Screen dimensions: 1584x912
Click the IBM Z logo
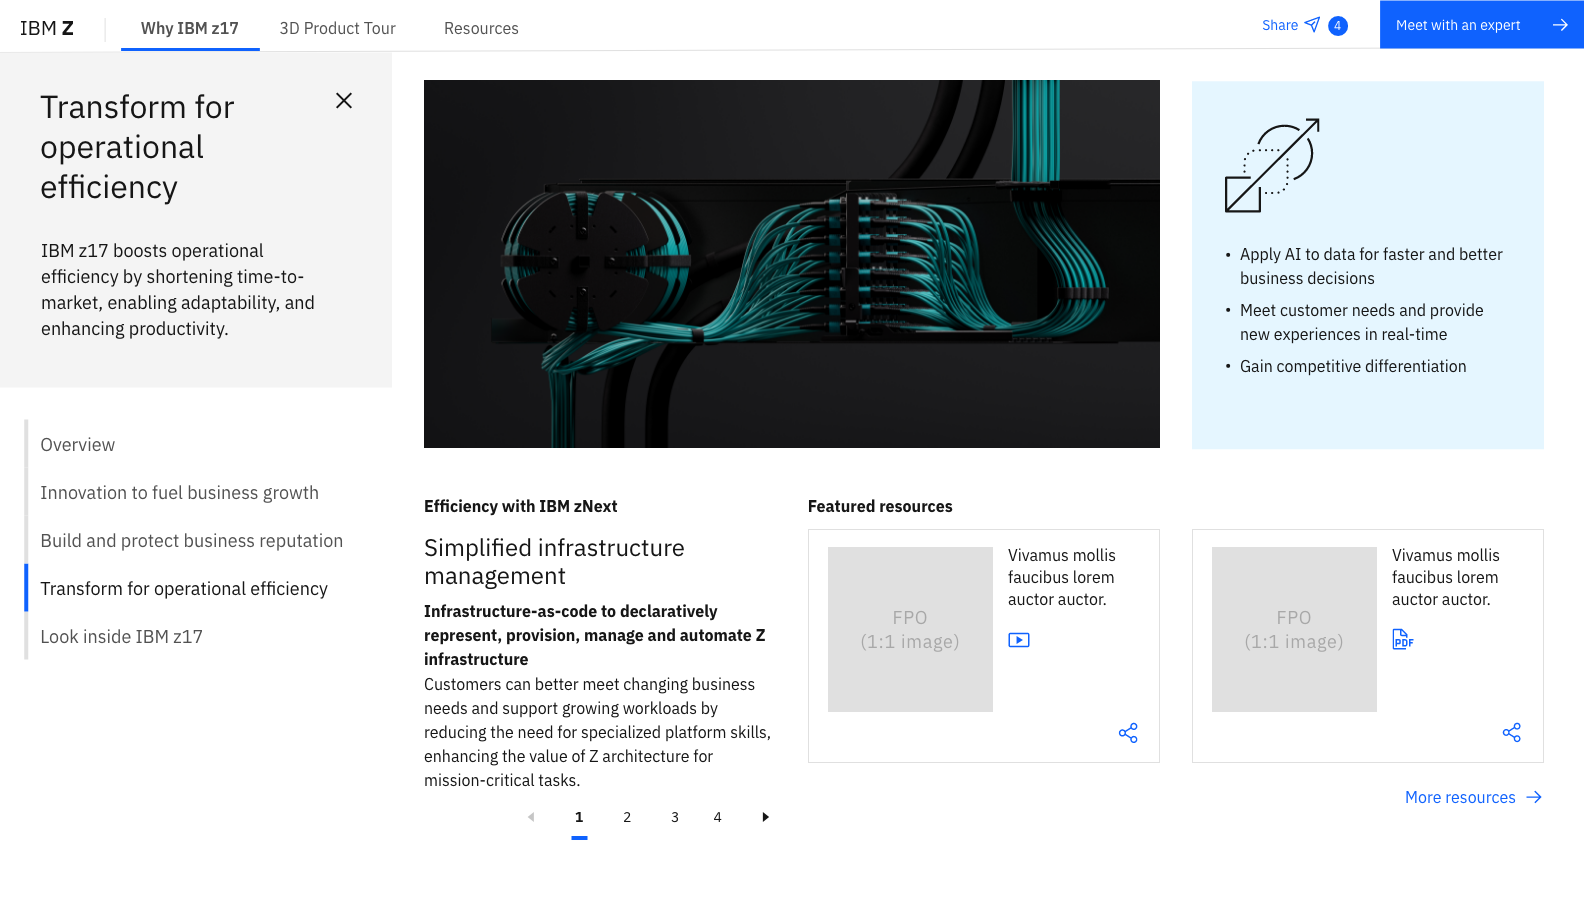point(47,28)
